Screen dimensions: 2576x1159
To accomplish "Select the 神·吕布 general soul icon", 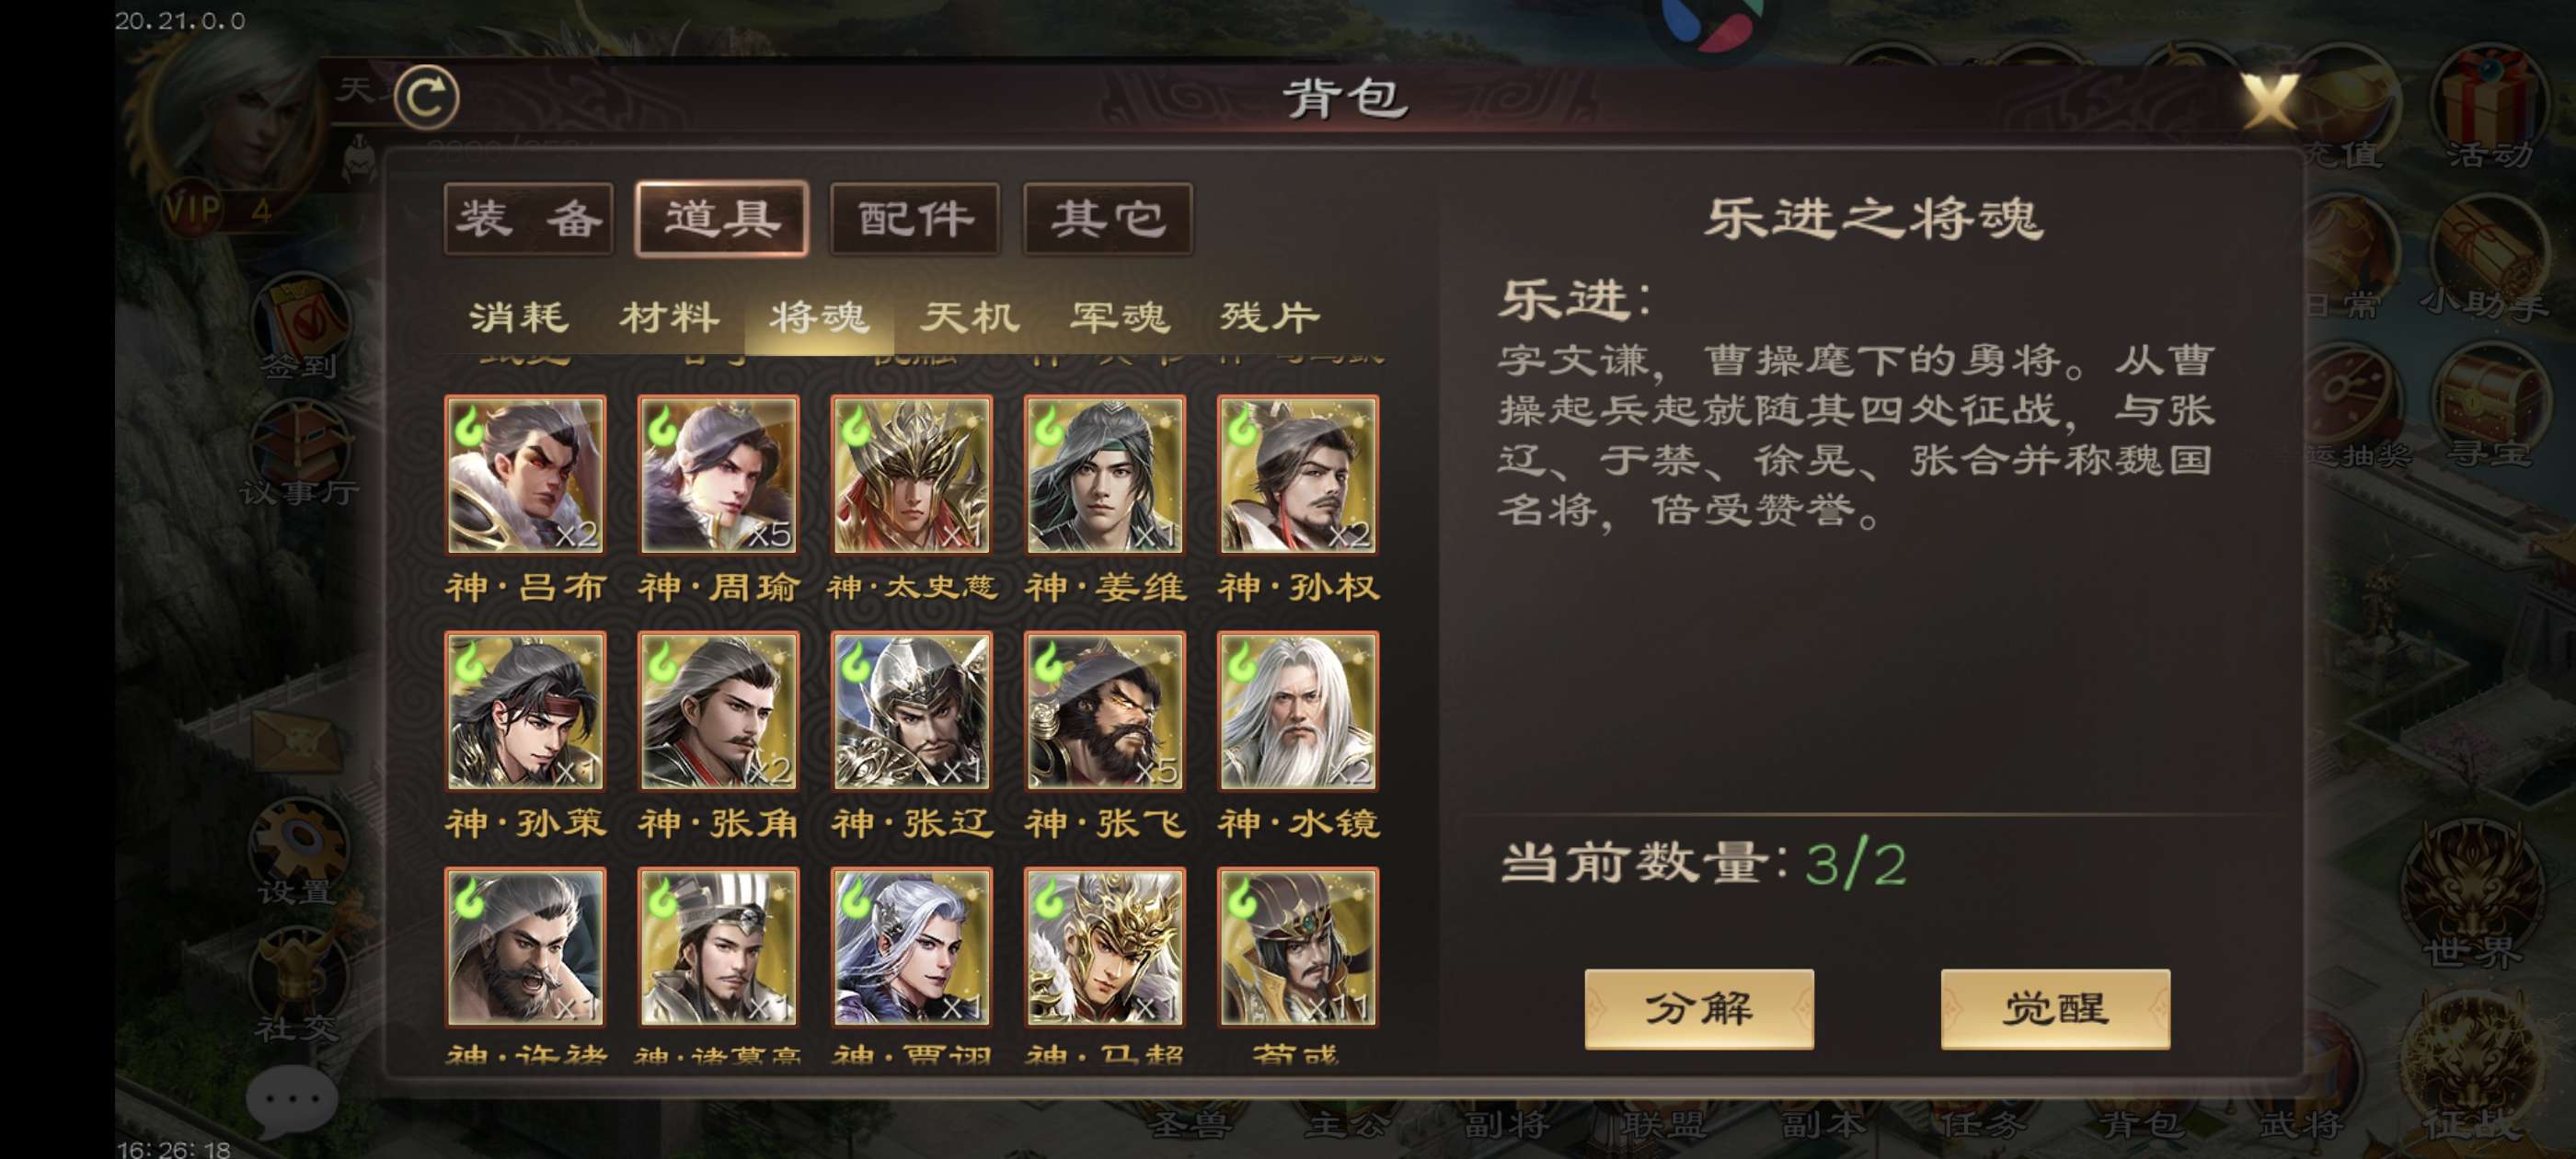I will pos(525,475).
